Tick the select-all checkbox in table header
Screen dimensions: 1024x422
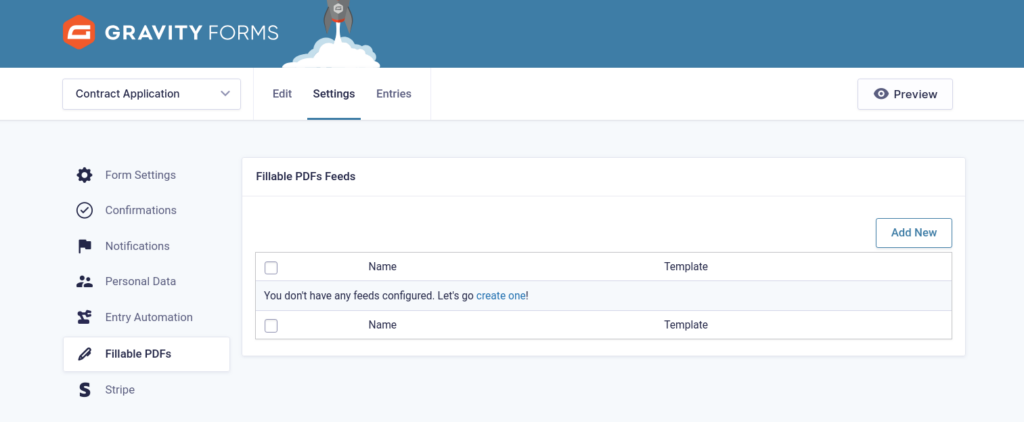click(x=271, y=267)
